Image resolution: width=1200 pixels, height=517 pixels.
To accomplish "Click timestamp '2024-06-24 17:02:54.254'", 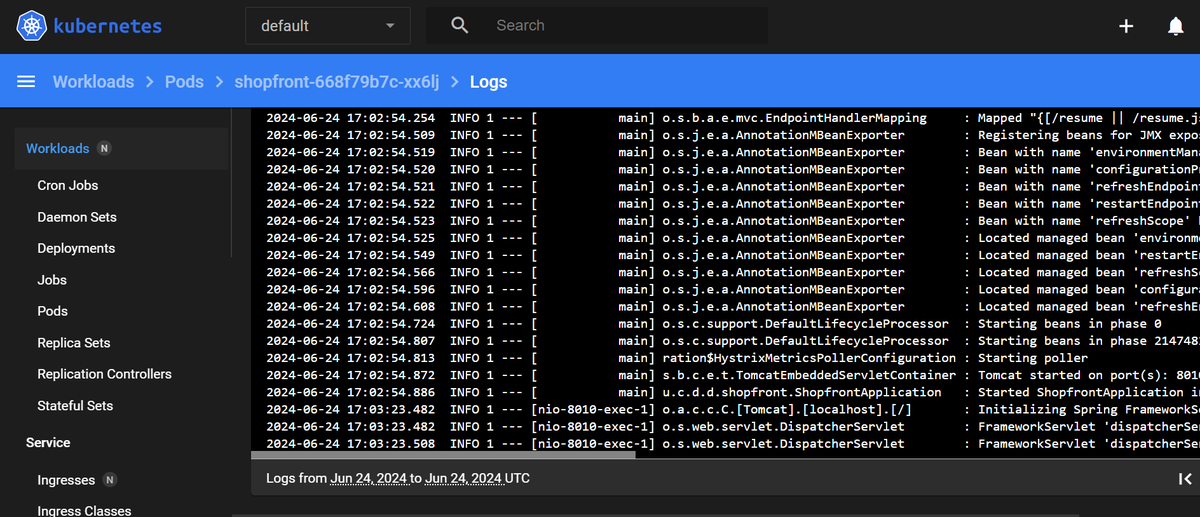I will 351,118.
